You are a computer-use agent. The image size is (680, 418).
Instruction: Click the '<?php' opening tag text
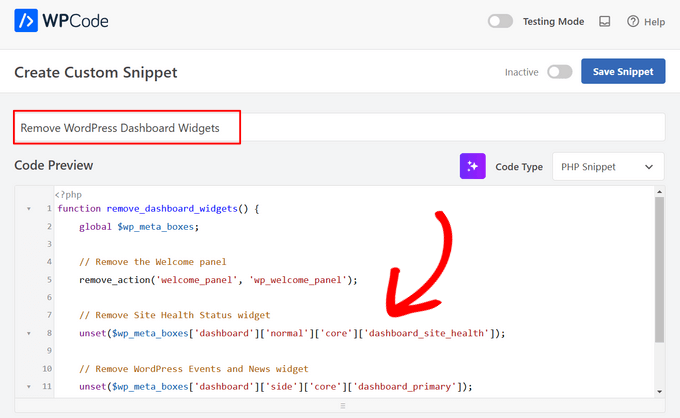tap(68, 195)
